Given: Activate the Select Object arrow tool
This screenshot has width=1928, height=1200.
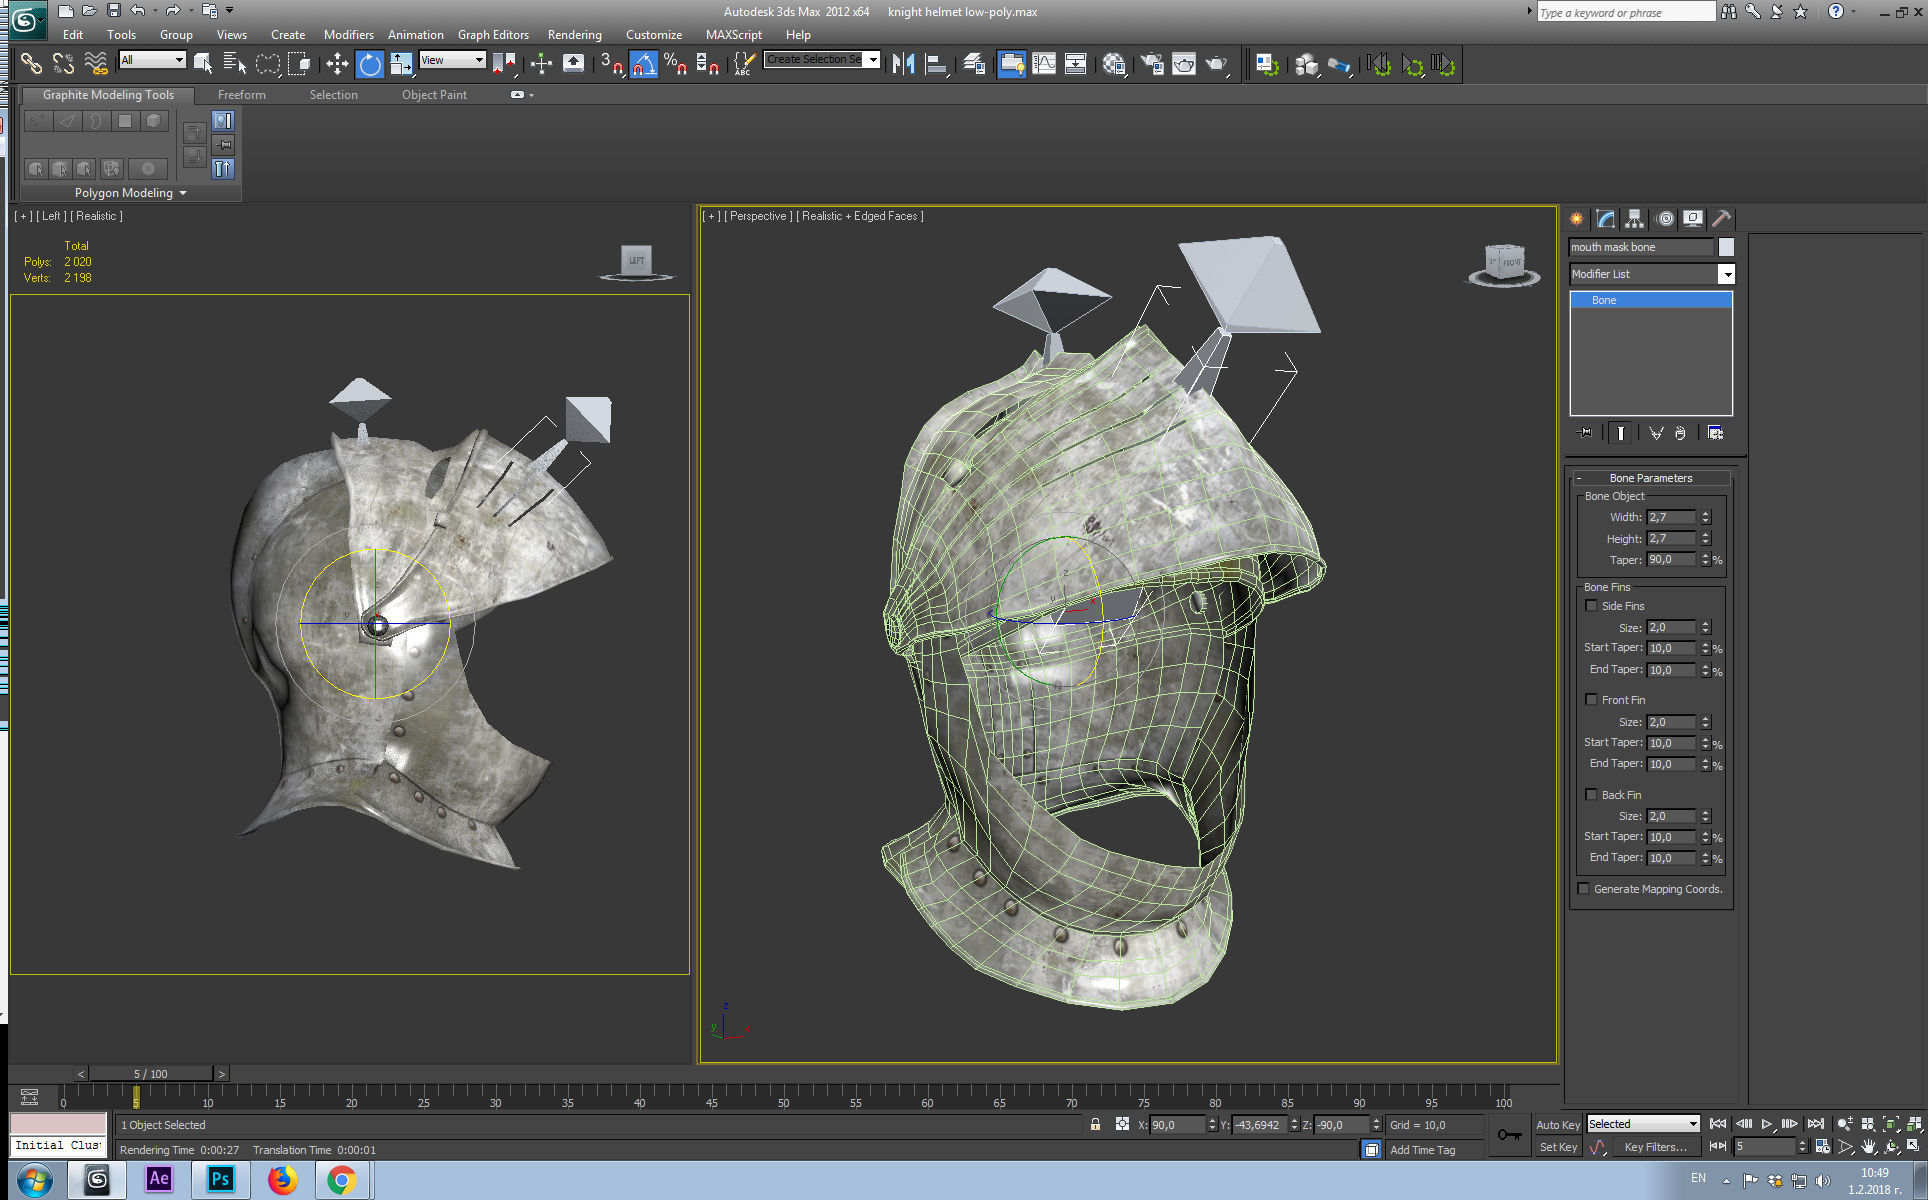Looking at the screenshot, I should (203, 64).
